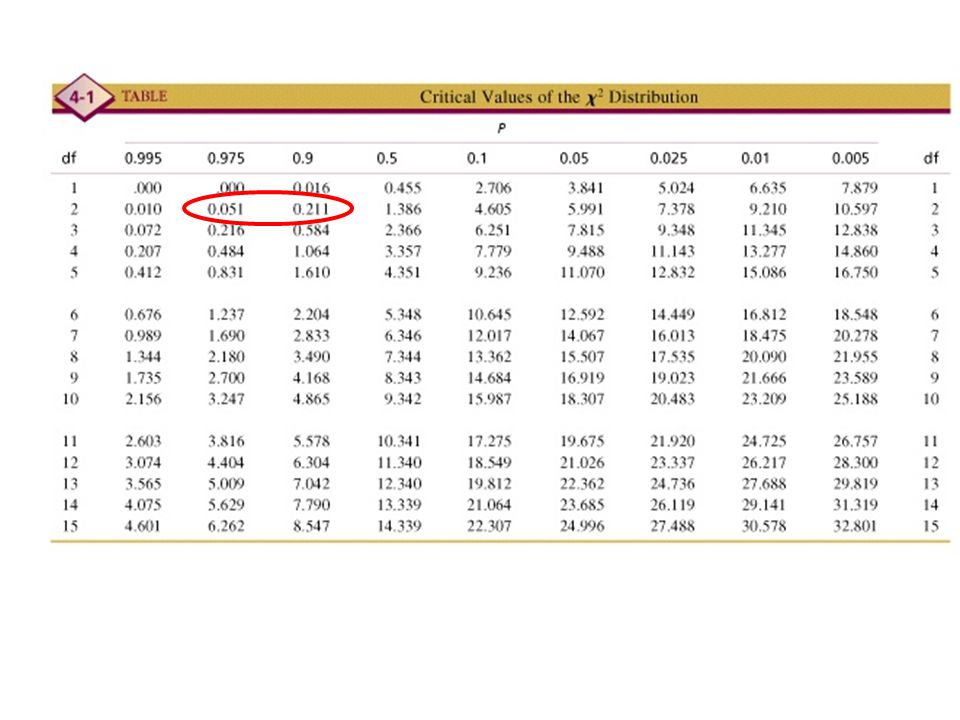Click the cell value 1.386

(402, 209)
